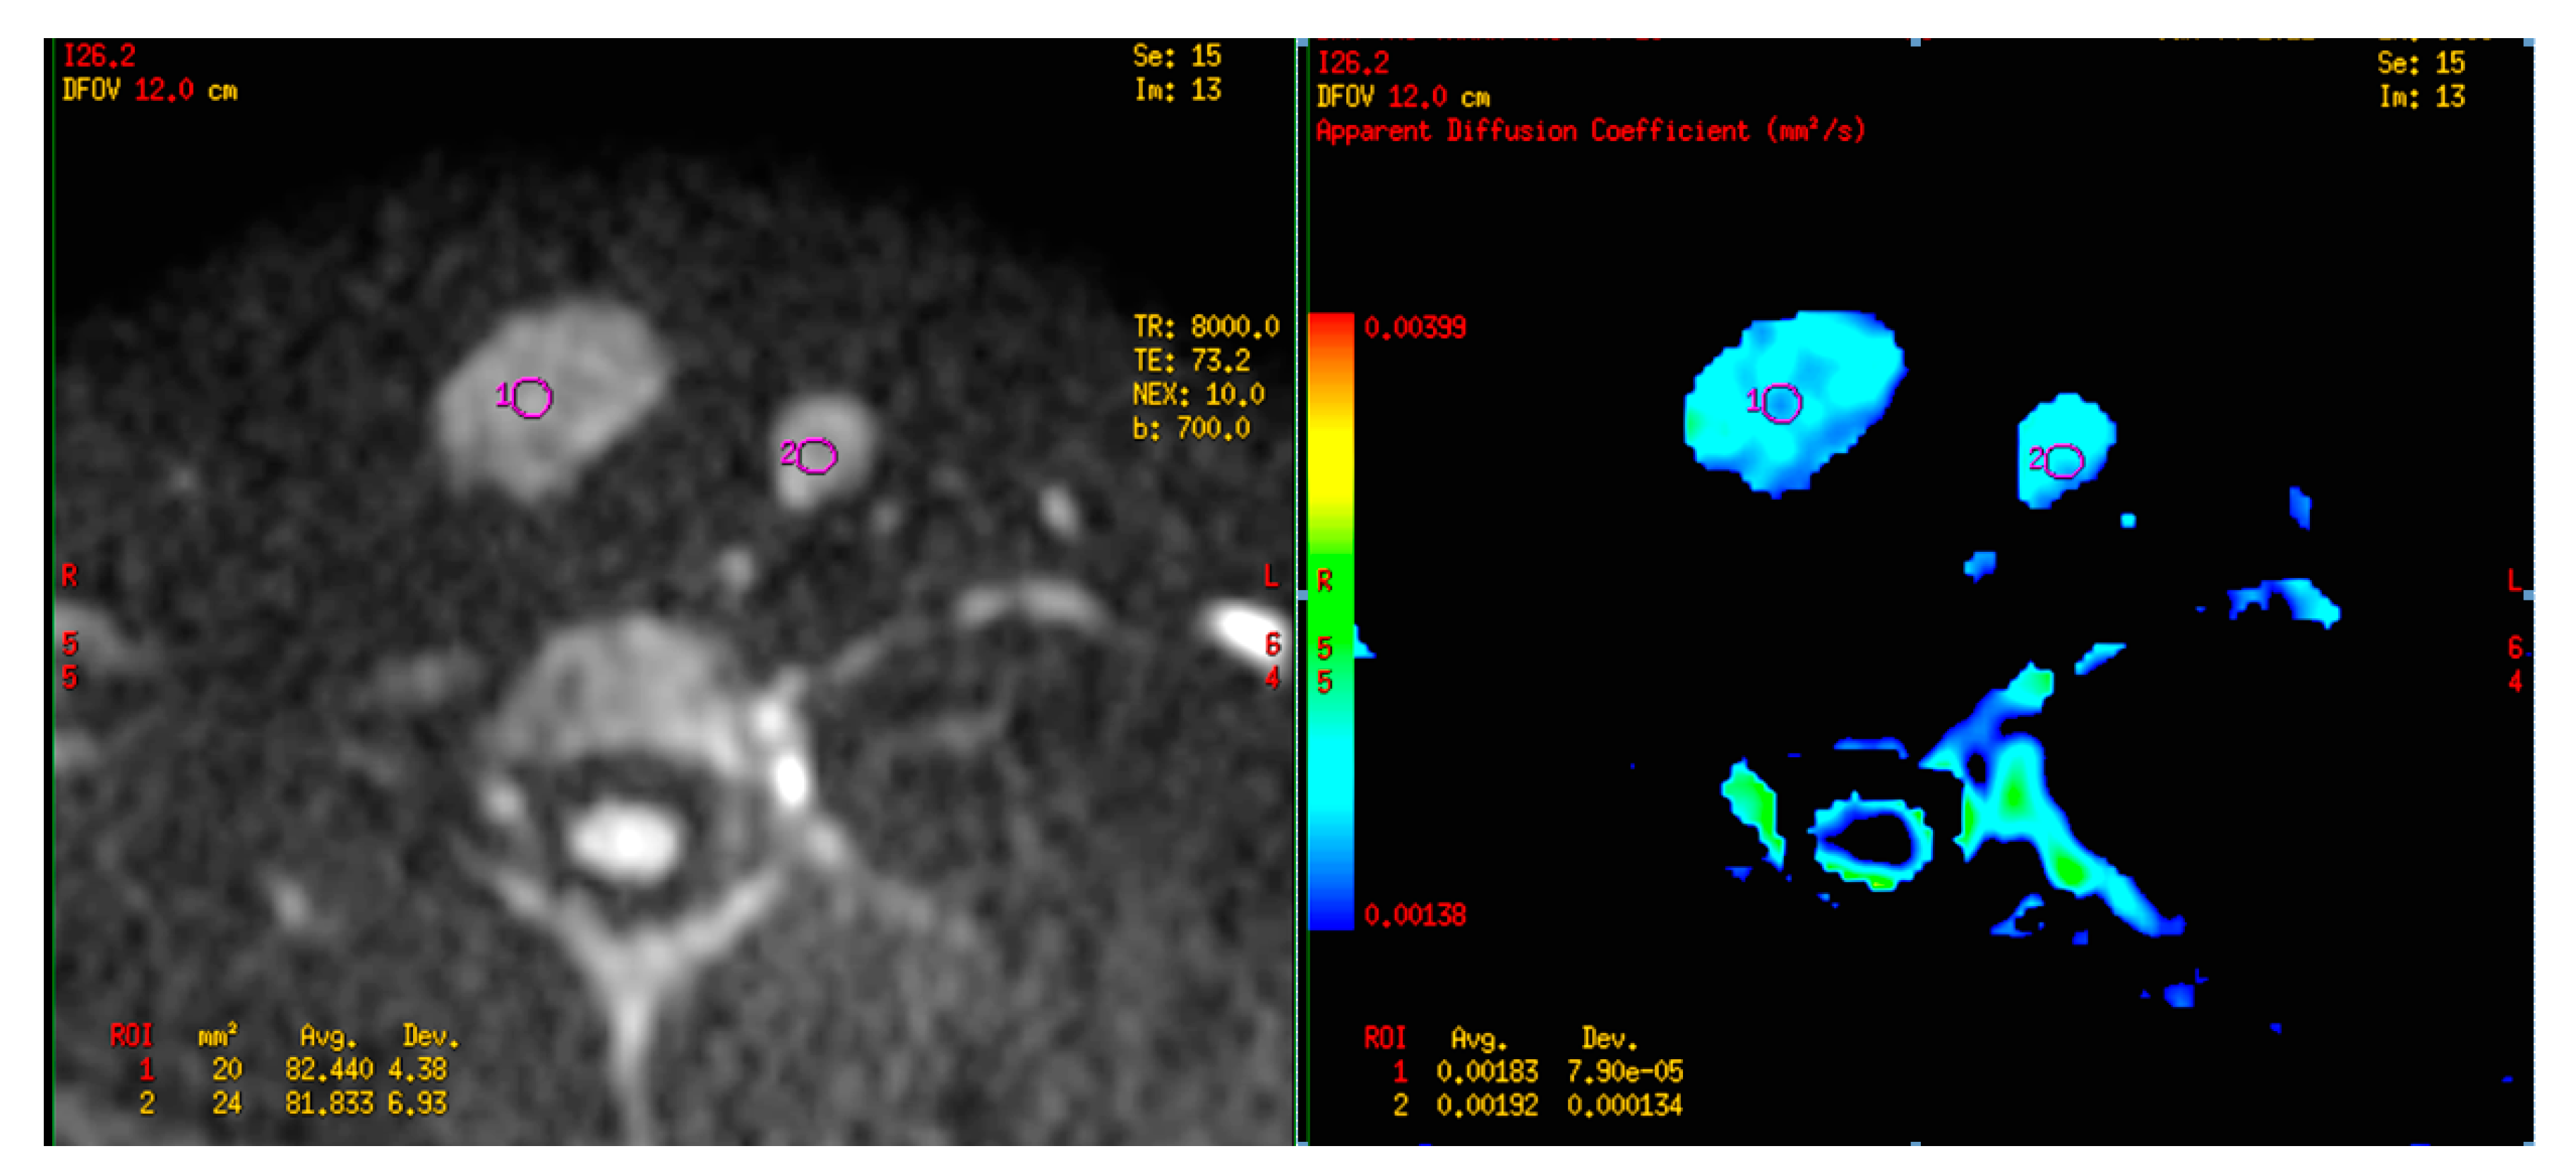Click the TR: 8000.0 annotation
Viewport: 2576px width, 1175px height.
(1205, 326)
